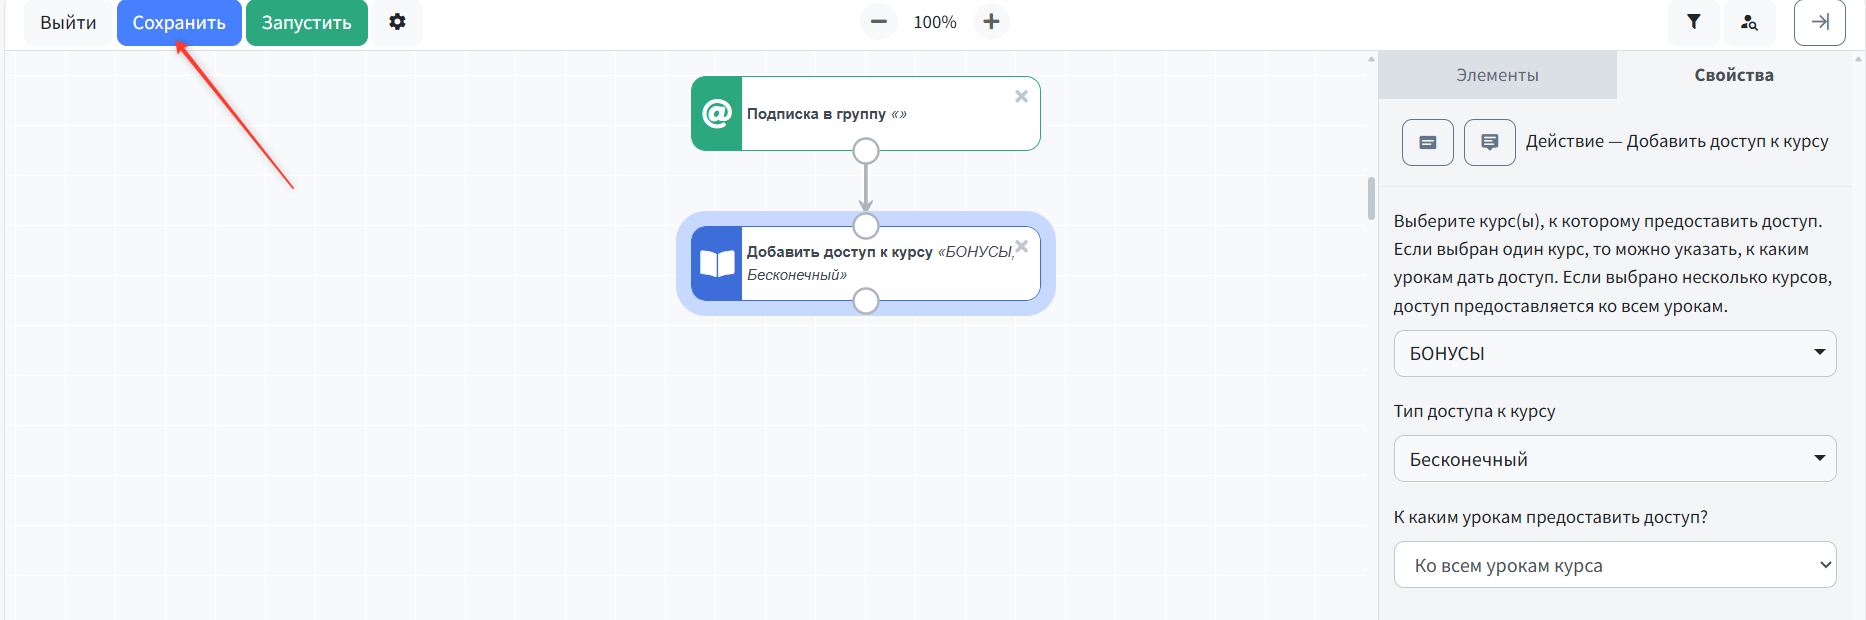The image size is (1866, 620).
Task: Delete the «Добавить доступ к курсу» block with its X
Action: click(1021, 246)
